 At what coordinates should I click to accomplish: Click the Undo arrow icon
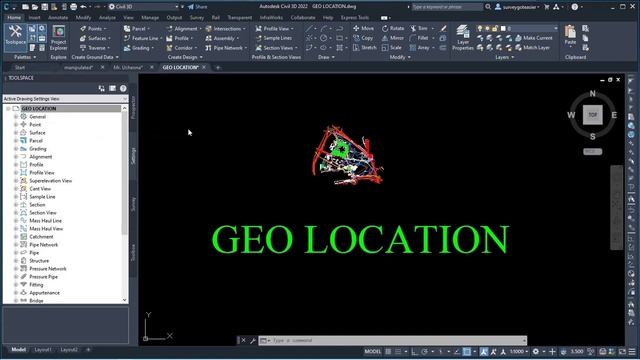coord(83,7)
